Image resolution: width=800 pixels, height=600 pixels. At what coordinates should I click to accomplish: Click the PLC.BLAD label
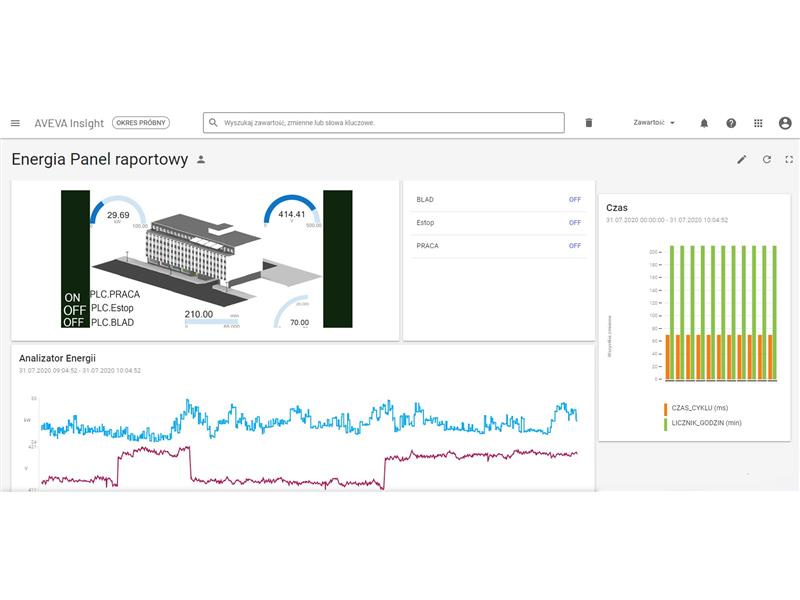[x=112, y=322]
